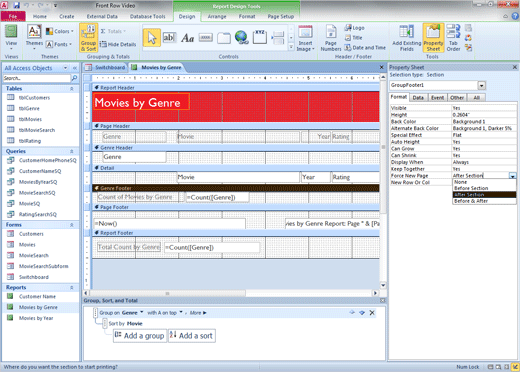Open Add Existing Fields tool
The image size is (520, 372).
coord(407,38)
